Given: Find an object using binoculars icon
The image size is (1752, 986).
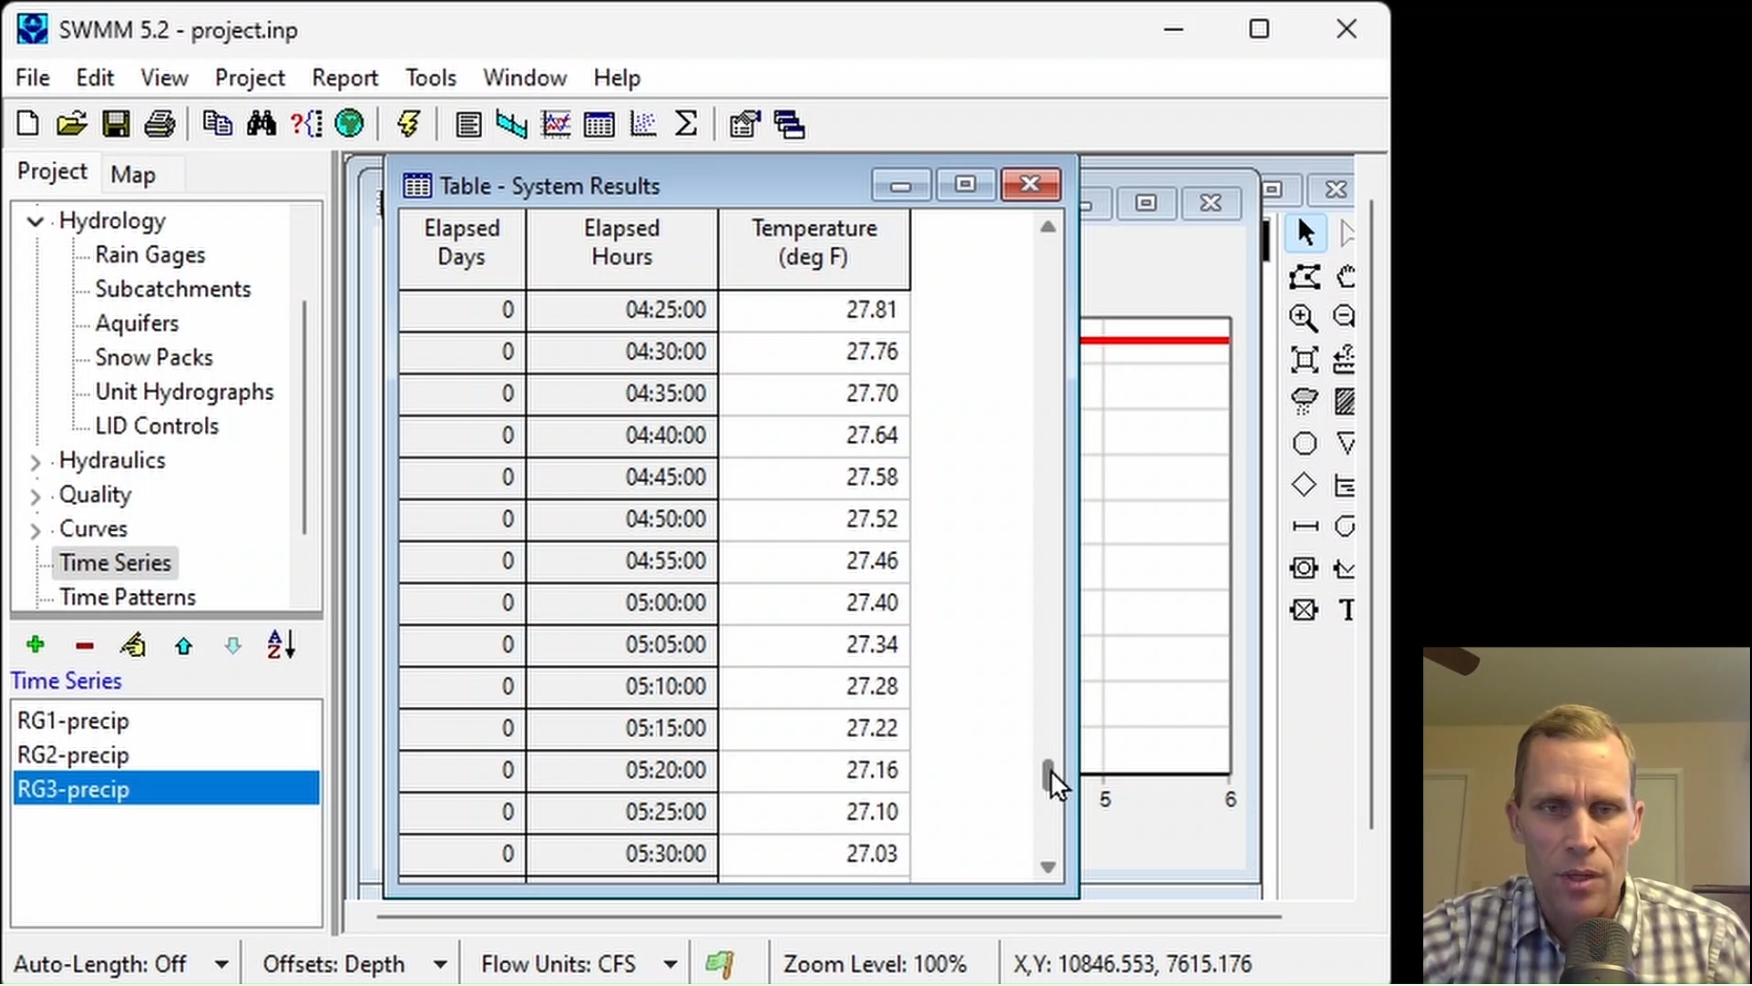Looking at the screenshot, I should coord(261,124).
